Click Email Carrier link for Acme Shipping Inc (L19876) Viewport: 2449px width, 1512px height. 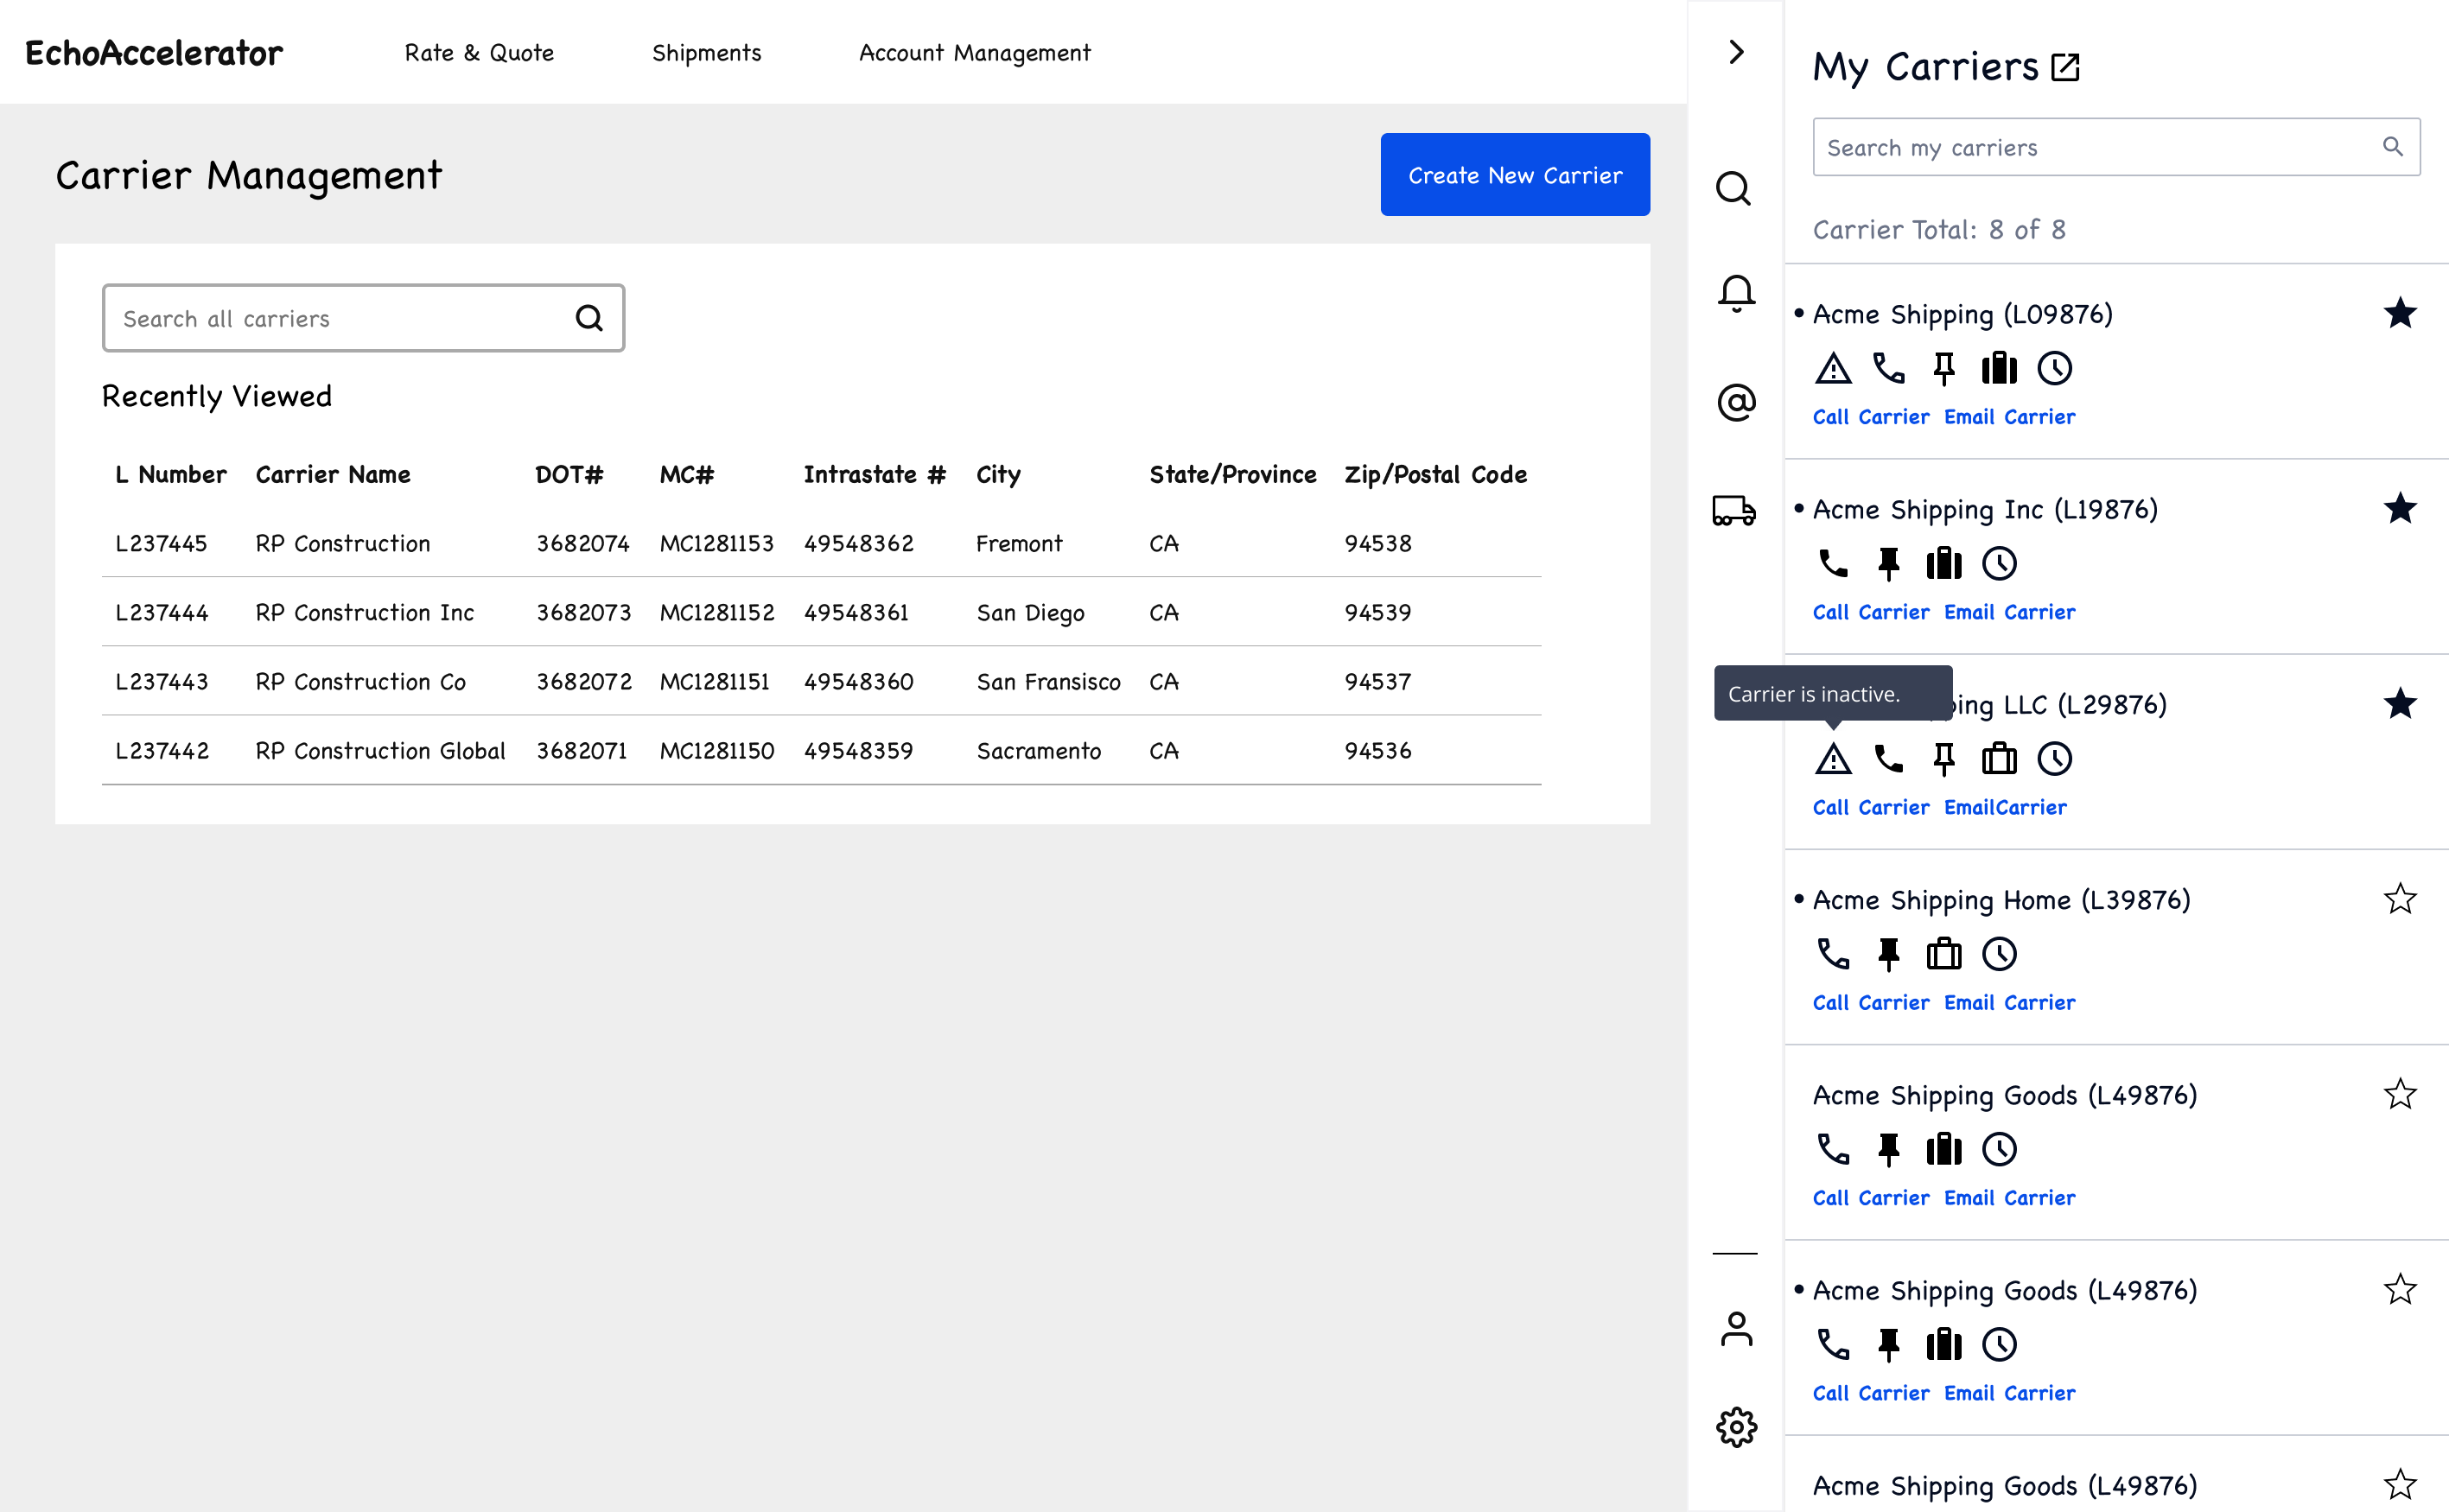click(2008, 612)
